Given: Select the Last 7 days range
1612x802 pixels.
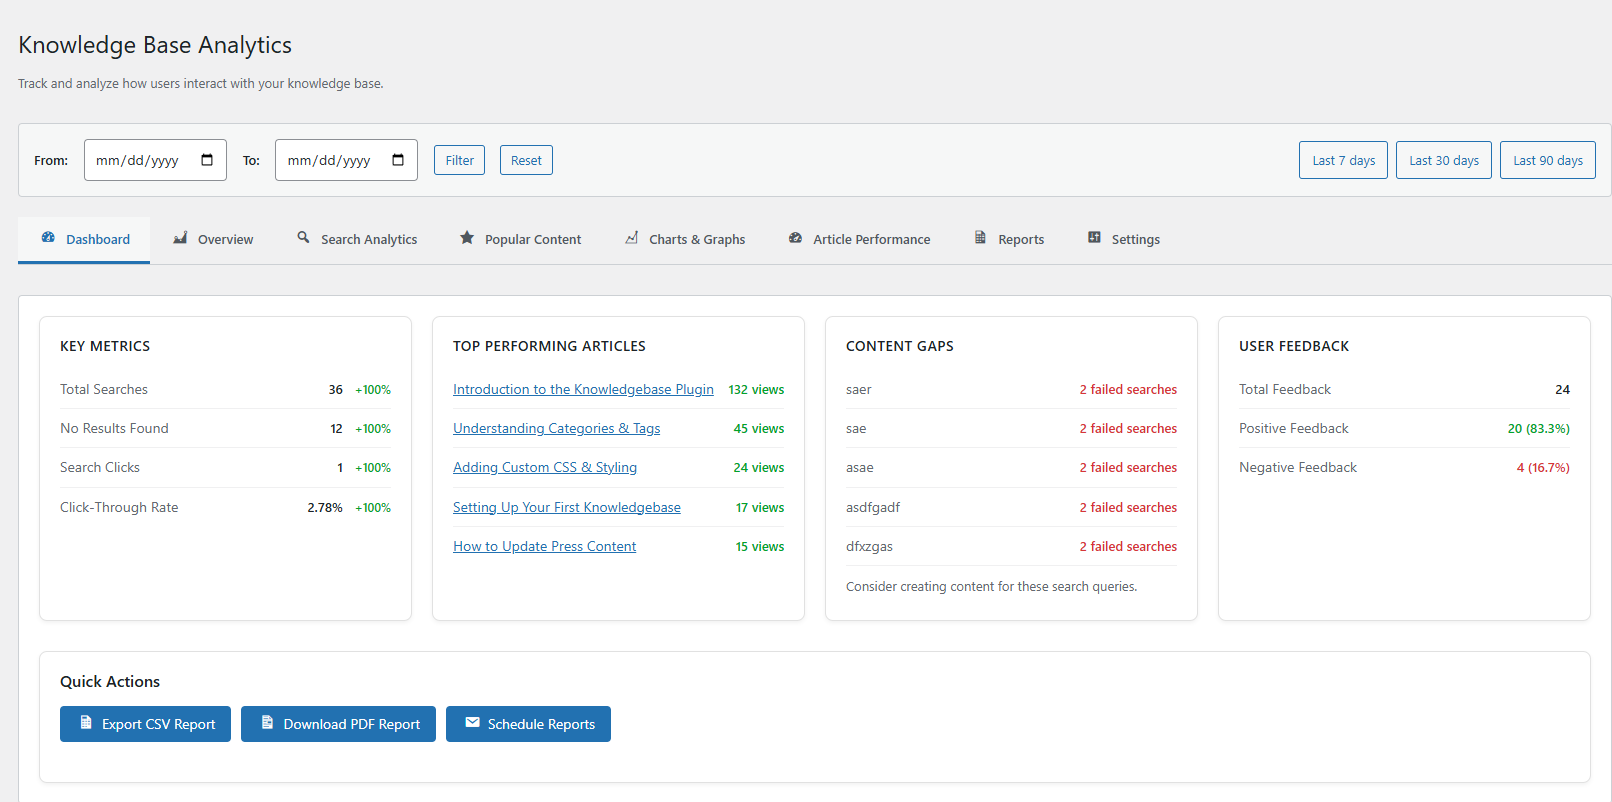Looking at the screenshot, I should pos(1343,160).
